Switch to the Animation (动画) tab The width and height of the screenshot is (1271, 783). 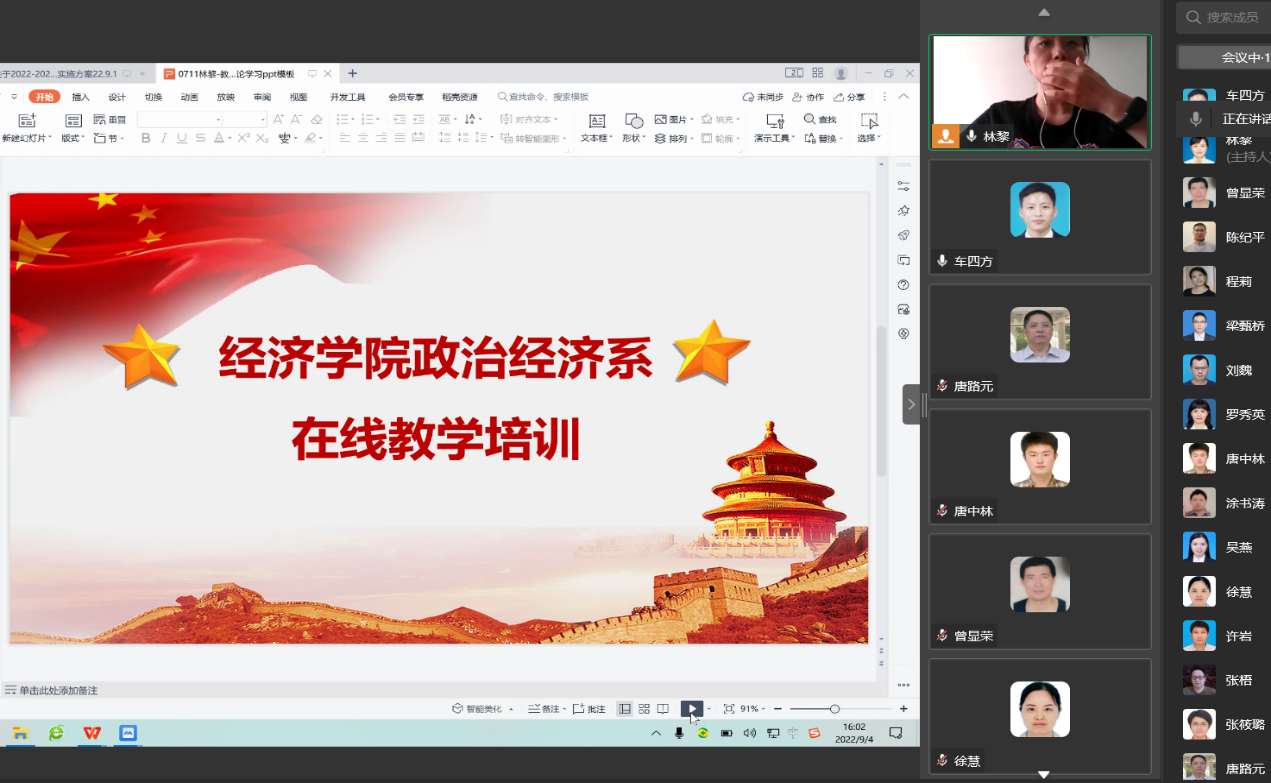pyautogui.click(x=189, y=97)
